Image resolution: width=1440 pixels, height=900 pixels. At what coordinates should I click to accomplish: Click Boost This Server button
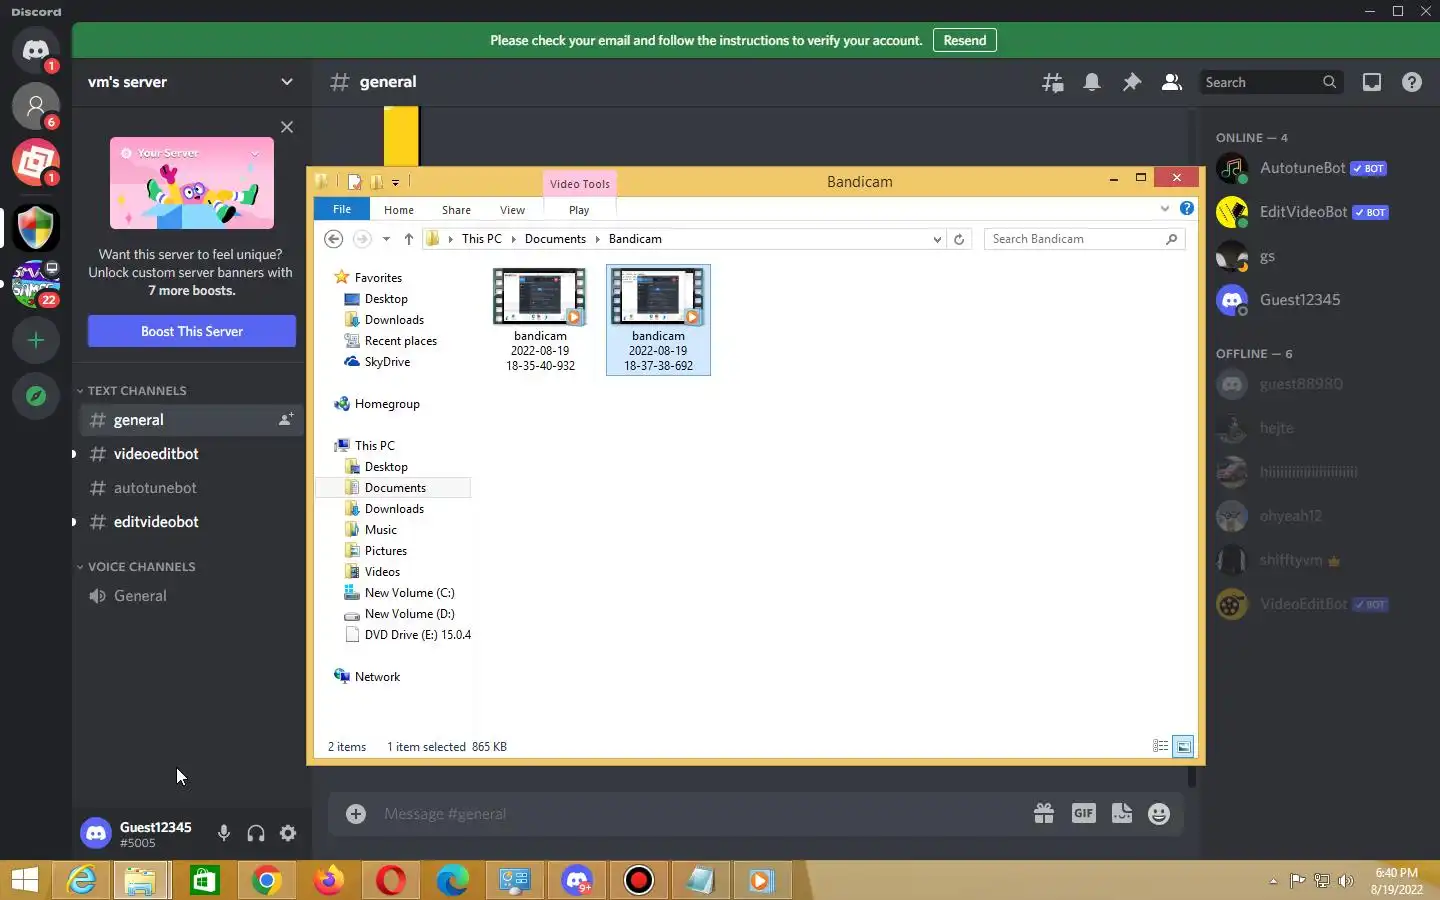coord(192,331)
